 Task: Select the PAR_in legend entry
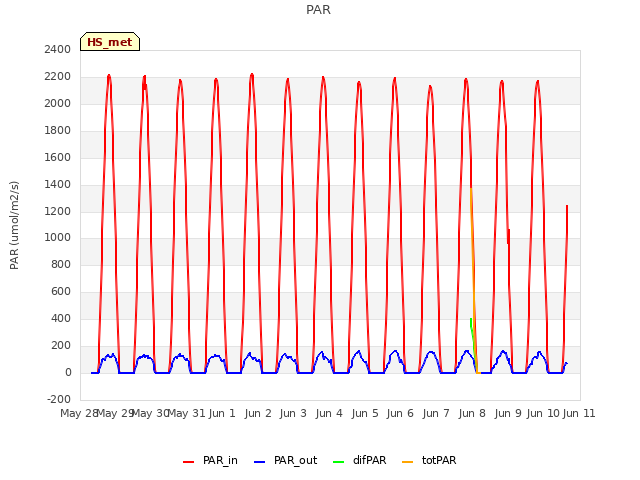click(x=210, y=460)
